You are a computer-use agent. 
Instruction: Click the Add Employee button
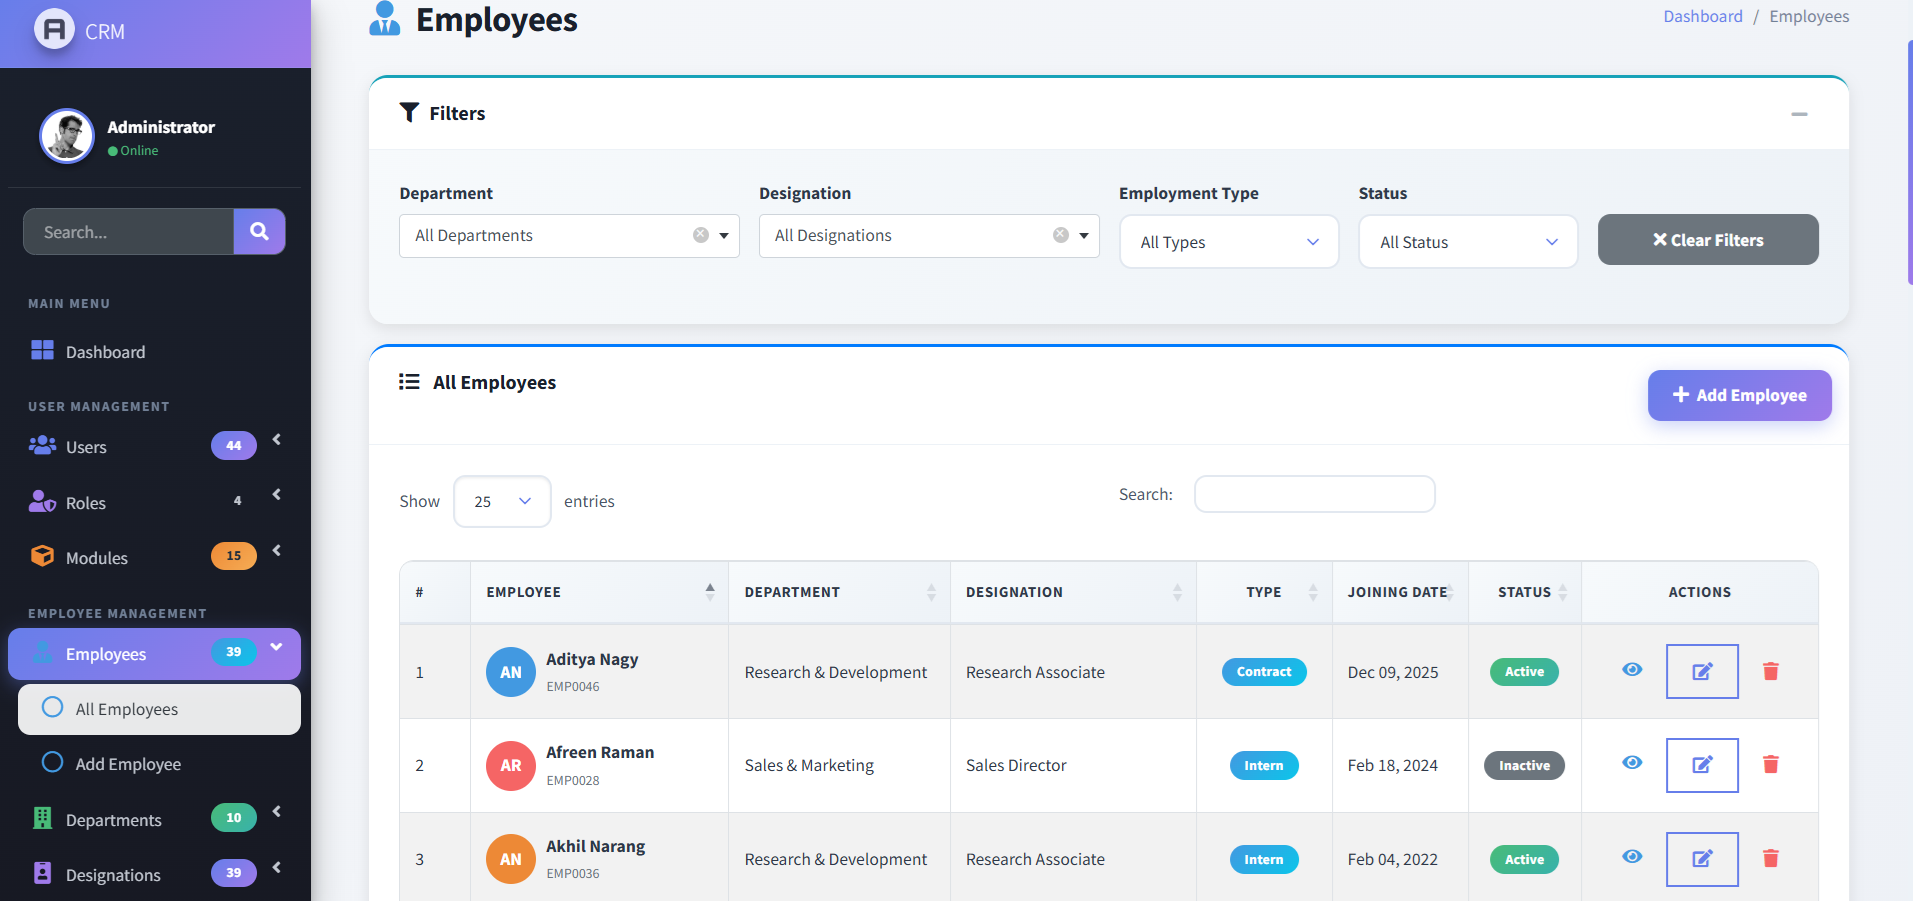(1739, 395)
